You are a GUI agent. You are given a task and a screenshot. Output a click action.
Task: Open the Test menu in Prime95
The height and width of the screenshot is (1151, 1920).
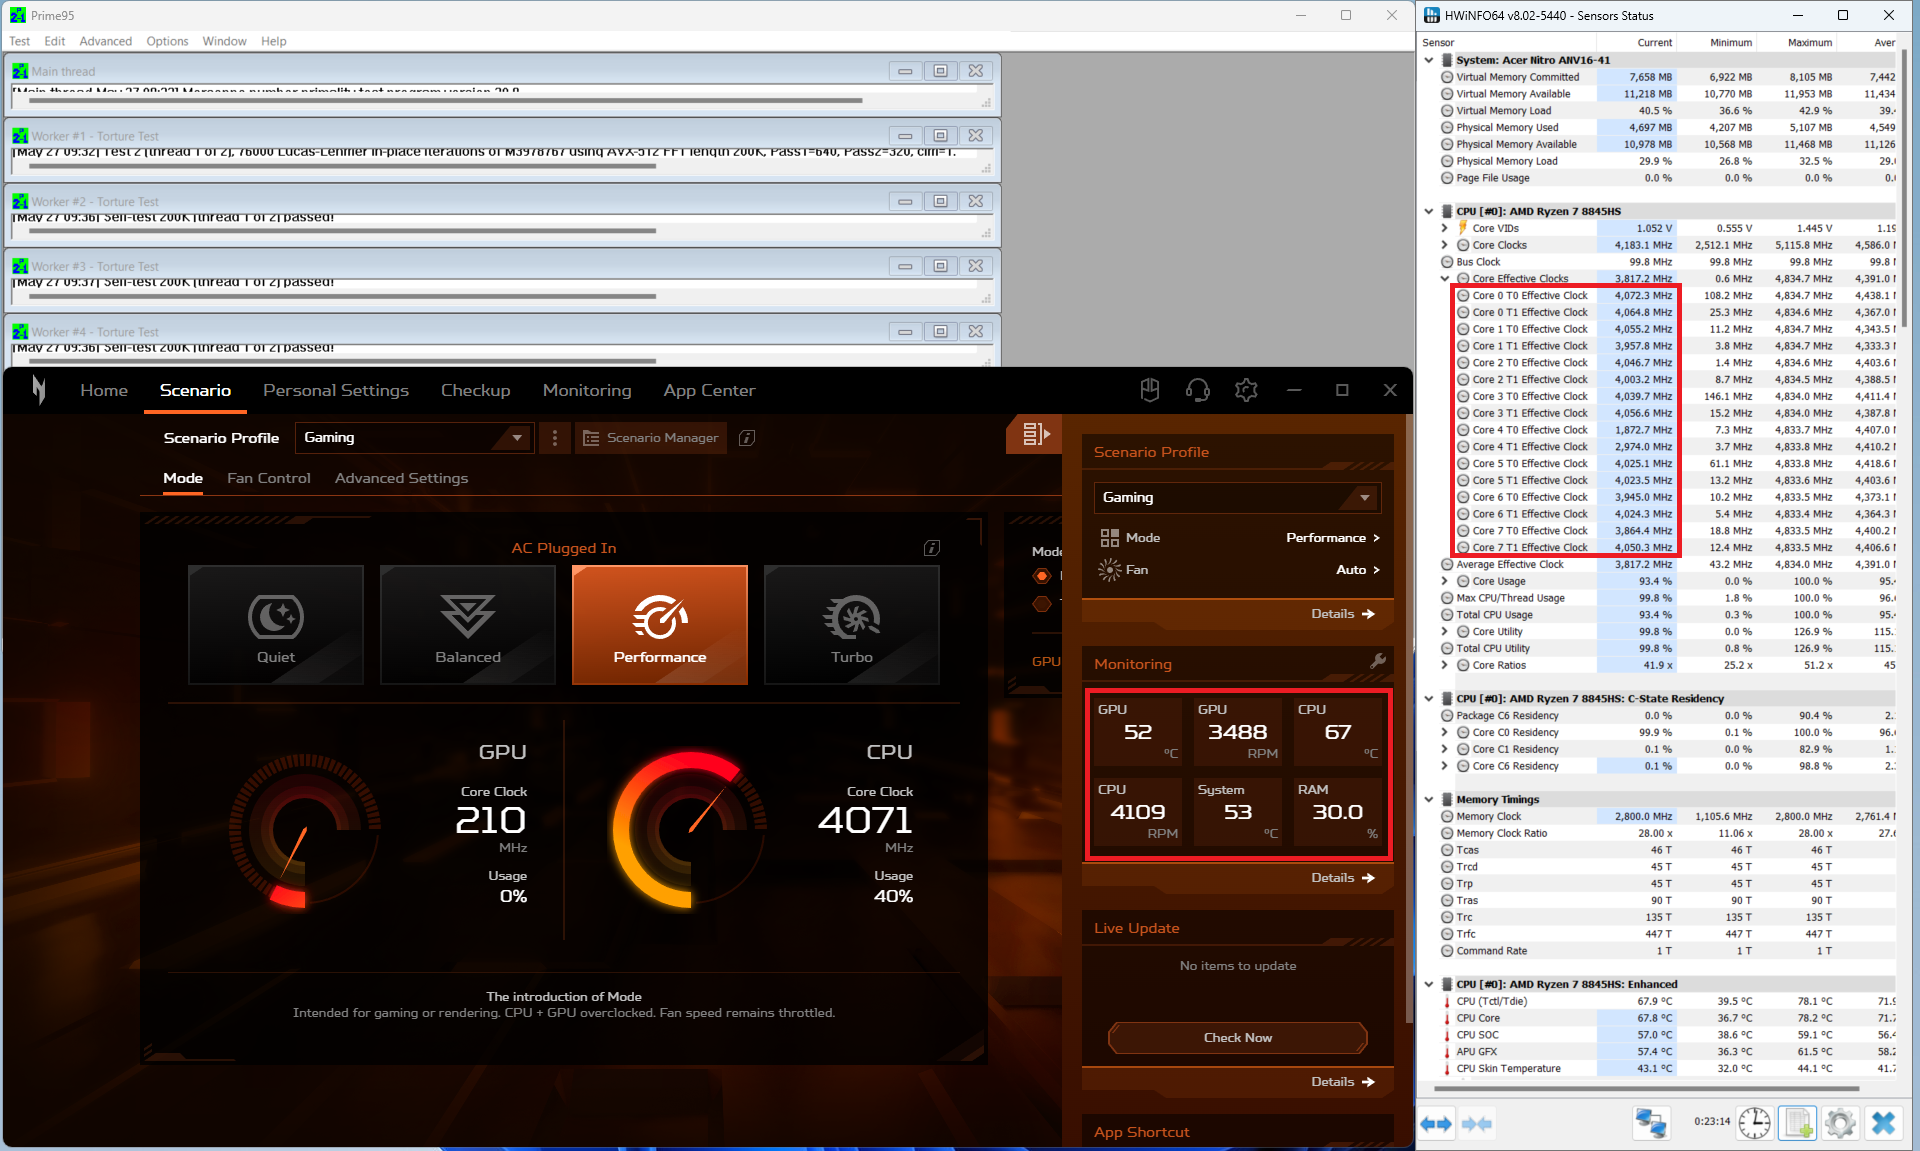[20, 41]
